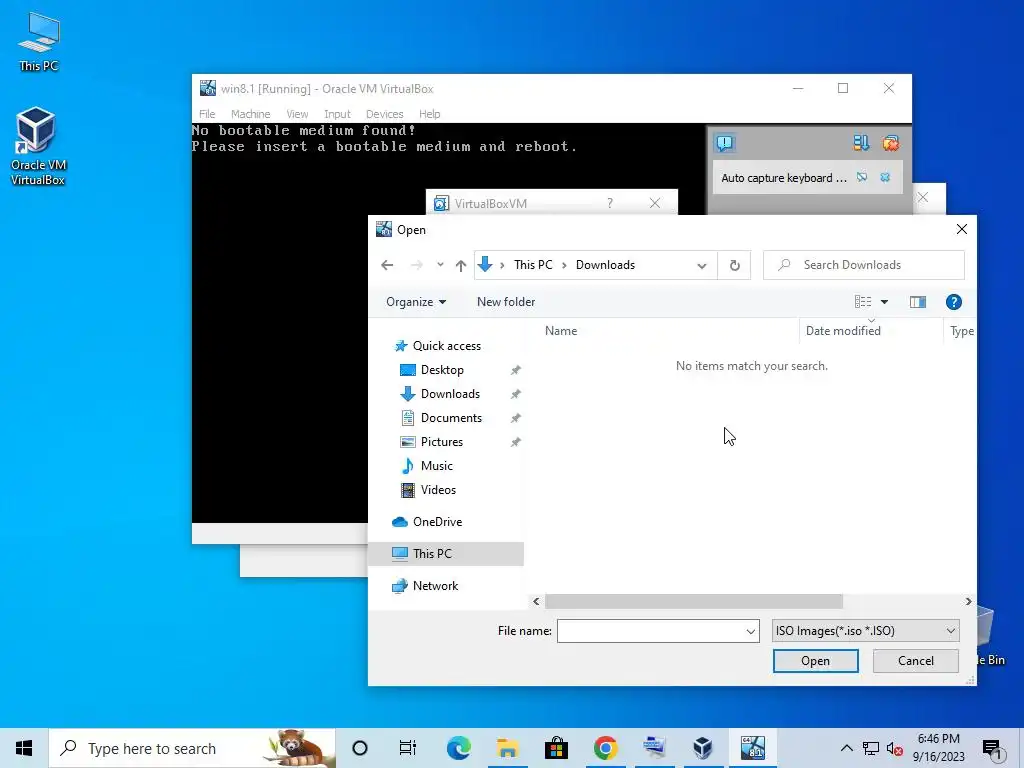
Task: Switch to the win8.1 VM taskbar icon
Action: click(x=752, y=748)
